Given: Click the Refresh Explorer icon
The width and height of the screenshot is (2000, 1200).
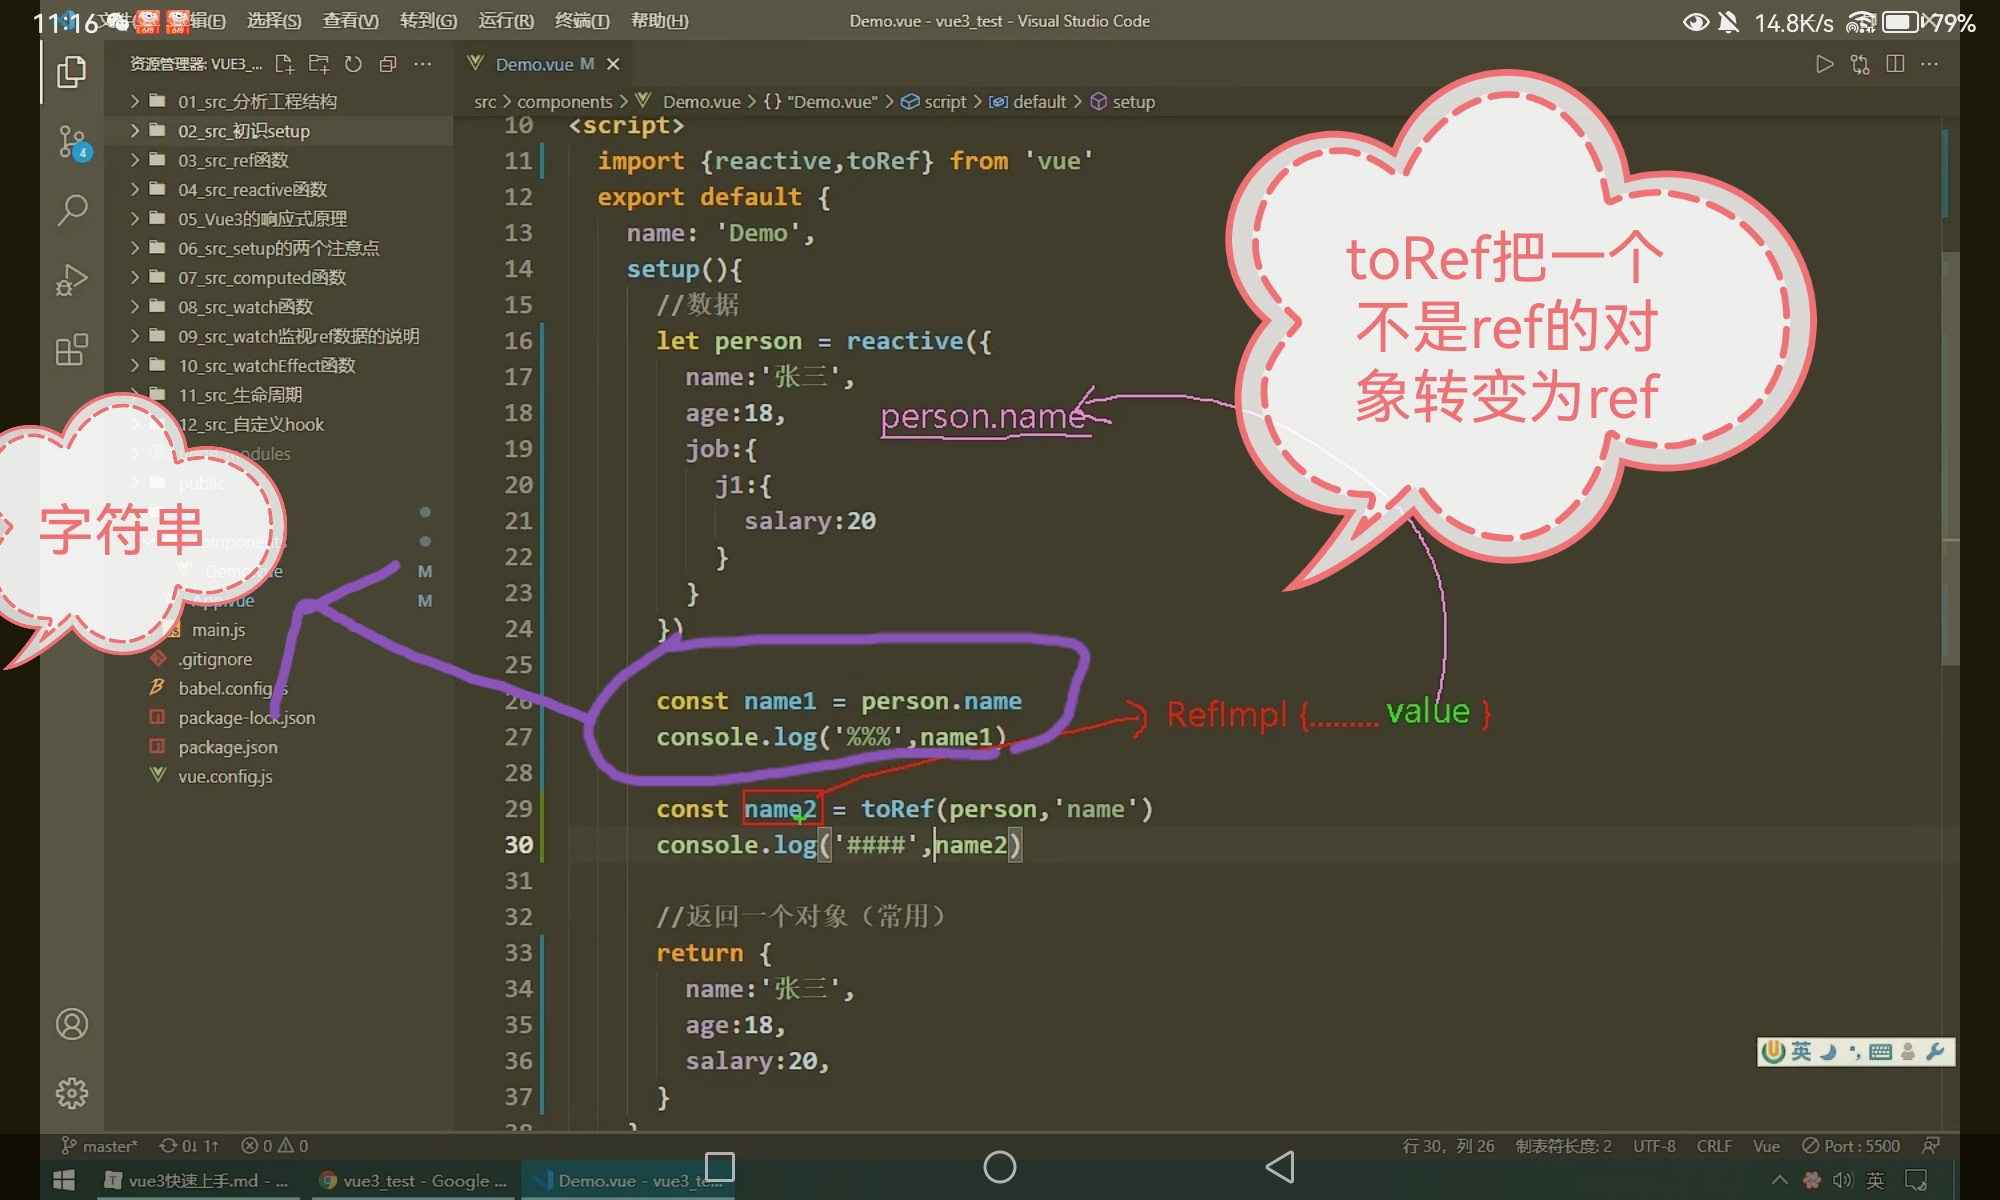Looking at the screenshot, I should 353,64.
